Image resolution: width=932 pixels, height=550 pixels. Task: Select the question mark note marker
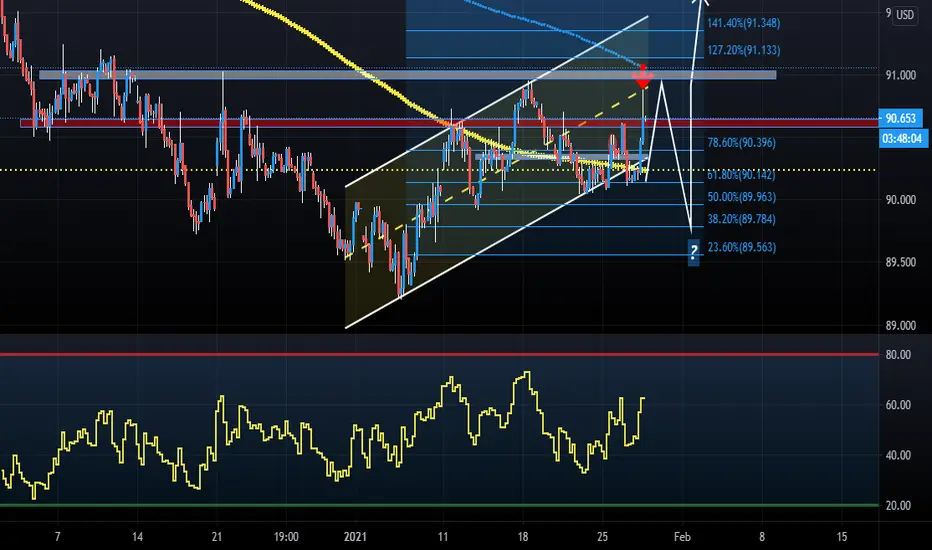coord(693,252)
